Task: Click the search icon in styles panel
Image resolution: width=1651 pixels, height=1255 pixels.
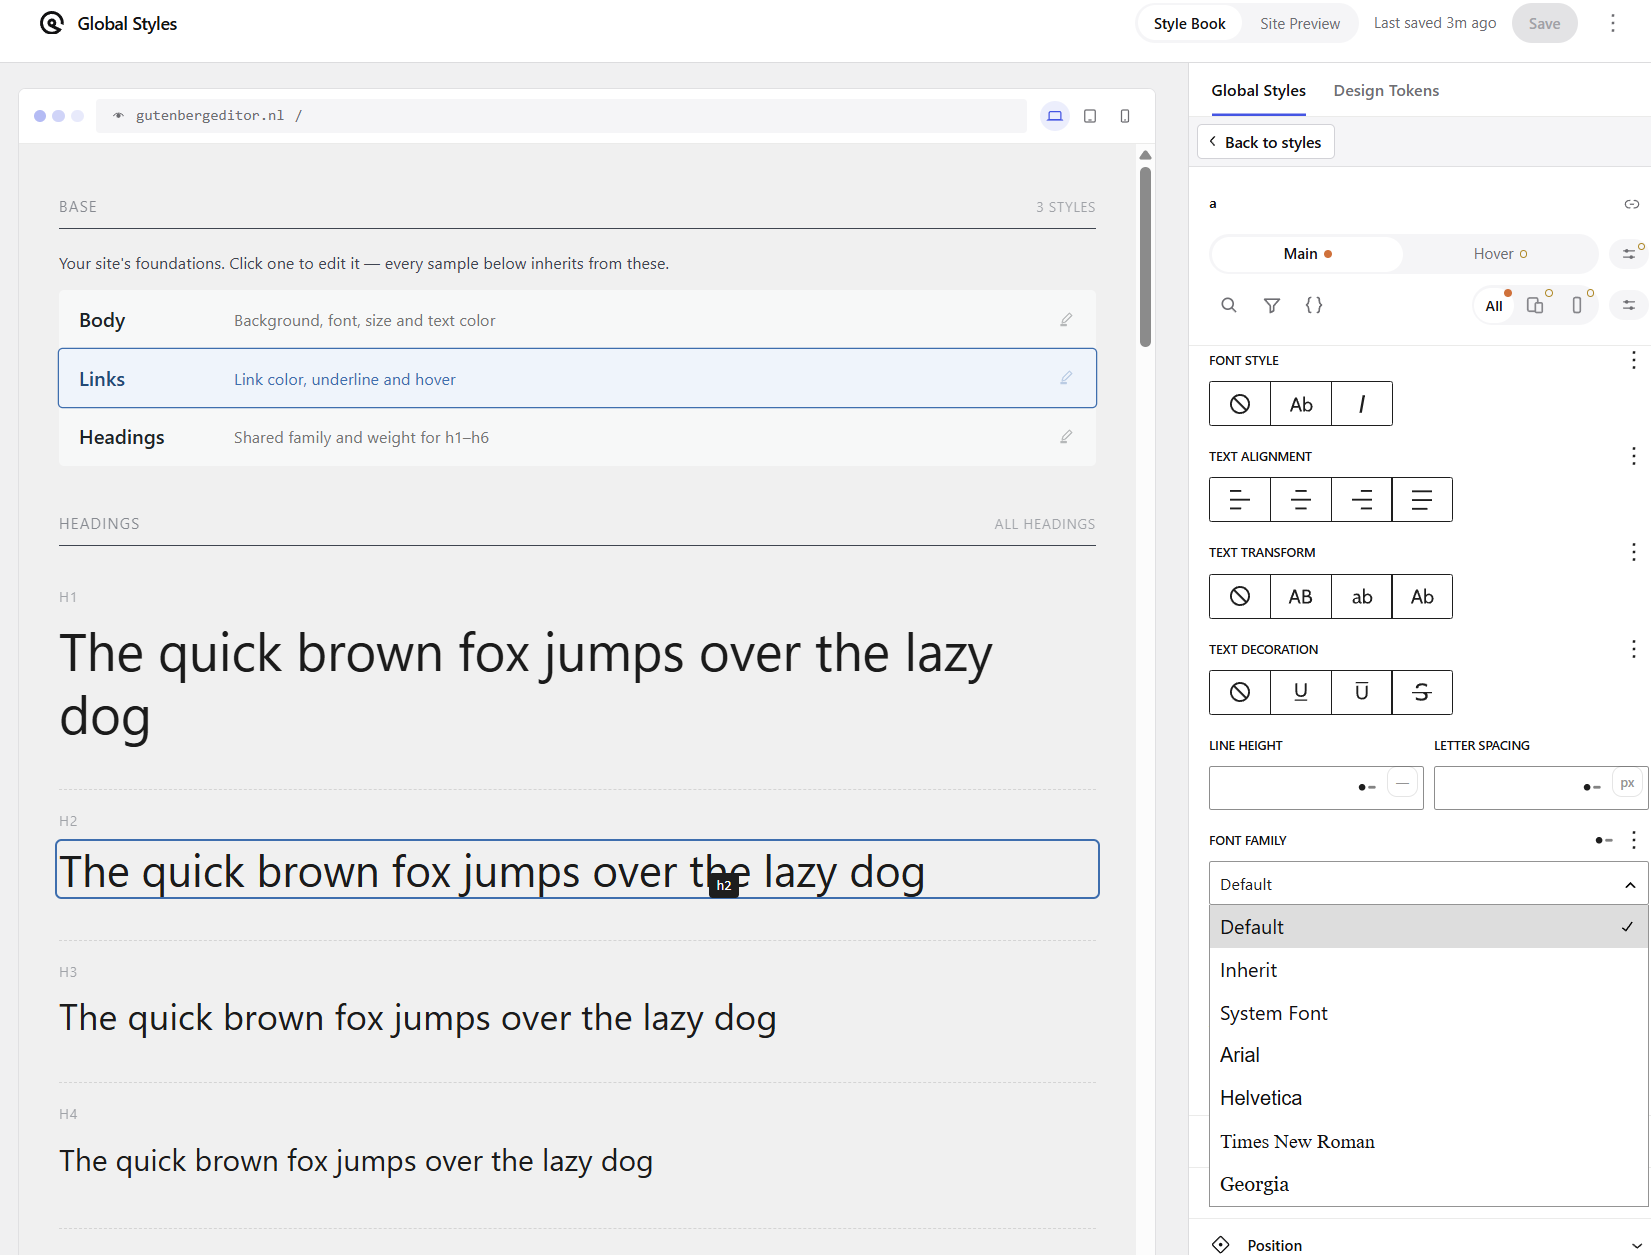Action: (1229, 305)
